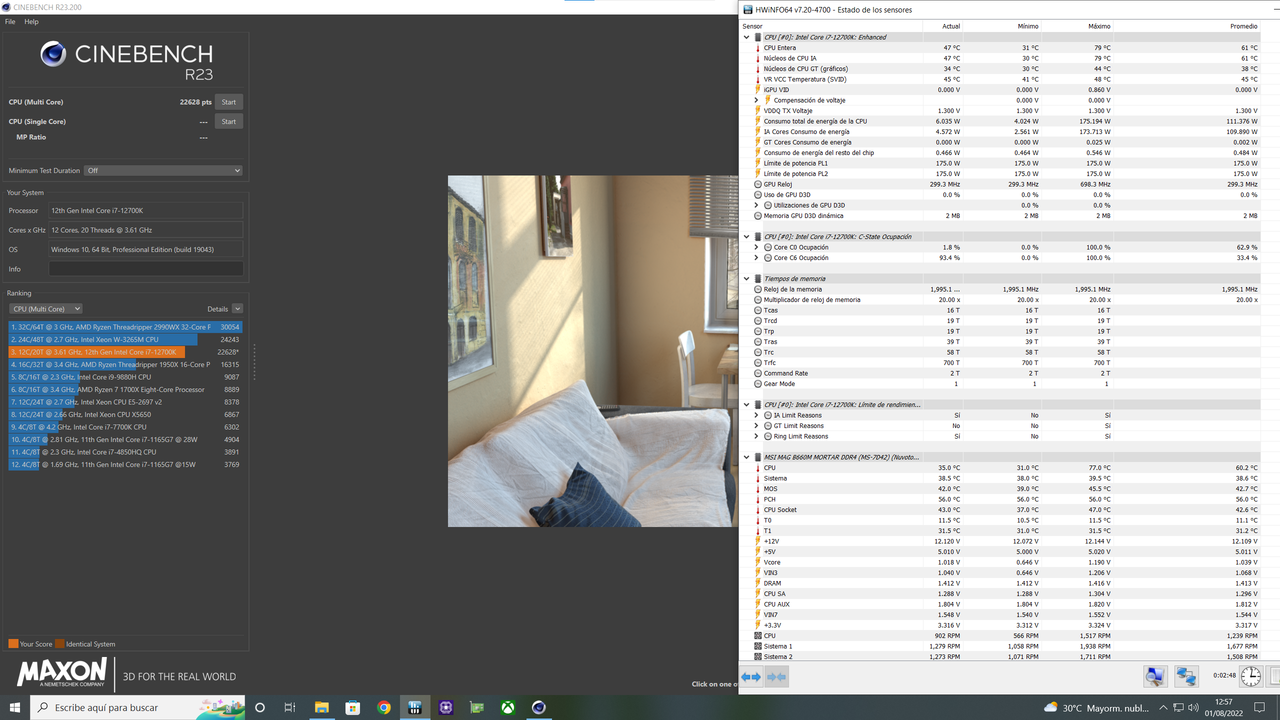Image resolution: width=1280 pixels, height=720 pixels.
Task: Switch to HWiNFO64 taskbar icon
Action: (x=414, y=707)
